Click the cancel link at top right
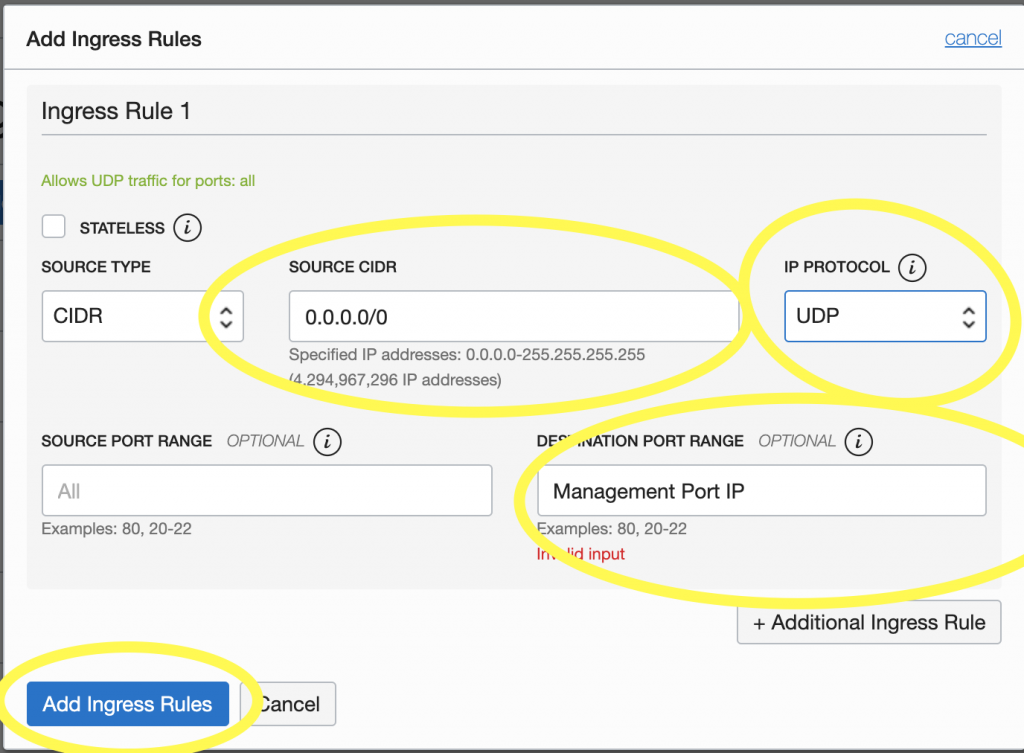Image resolution: width=1024 pixels, height=753 pixels. (x=973, y=38)
